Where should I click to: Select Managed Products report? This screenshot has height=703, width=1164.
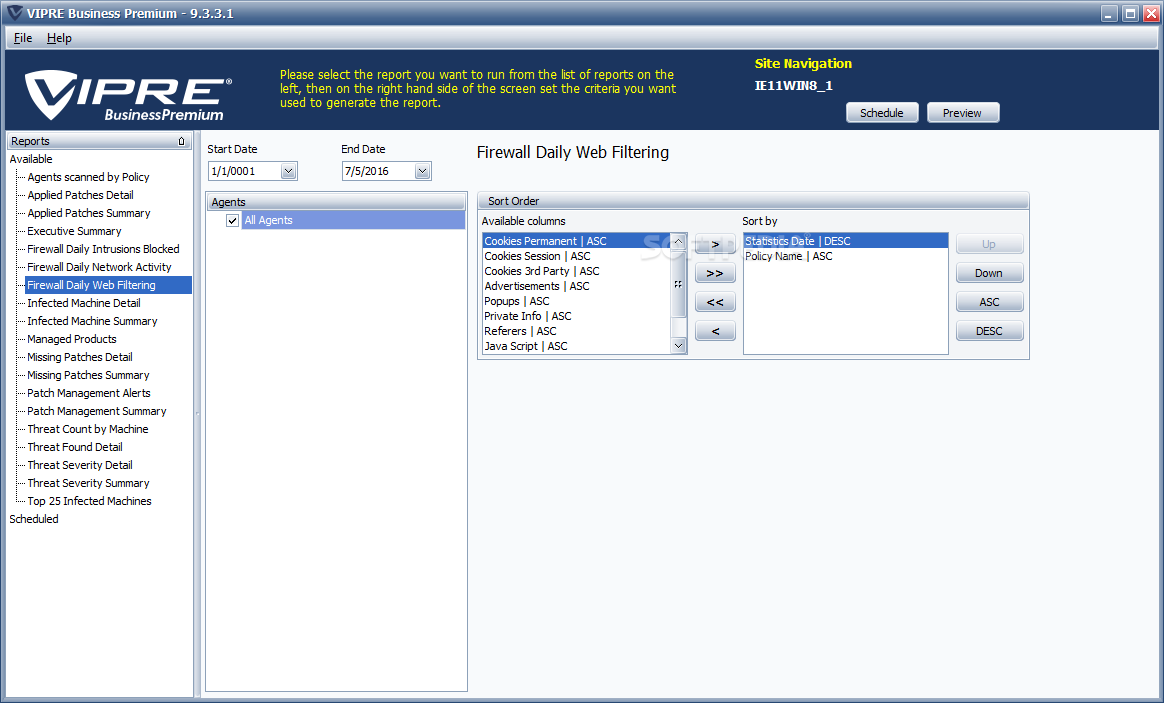71,339
